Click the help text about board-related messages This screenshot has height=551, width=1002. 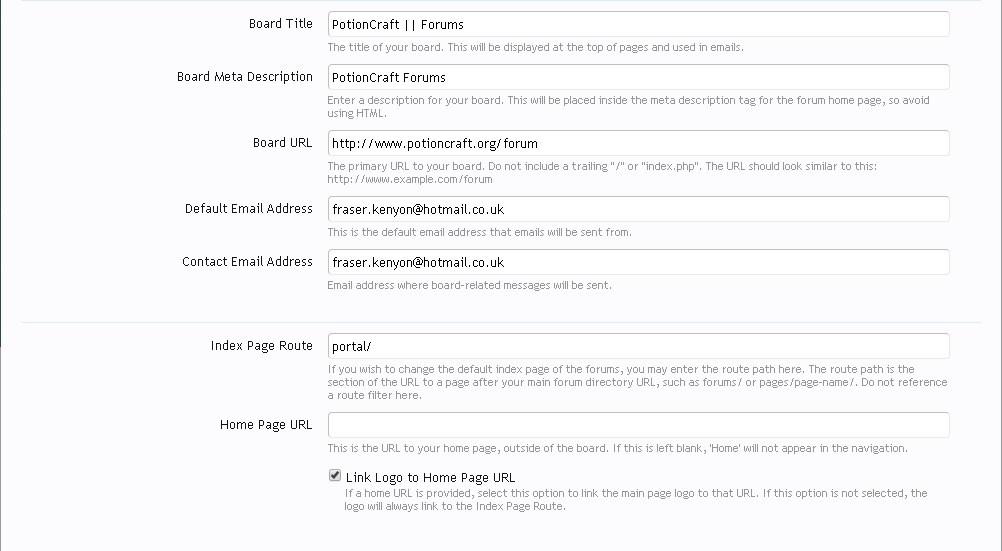tap(469, 285)
